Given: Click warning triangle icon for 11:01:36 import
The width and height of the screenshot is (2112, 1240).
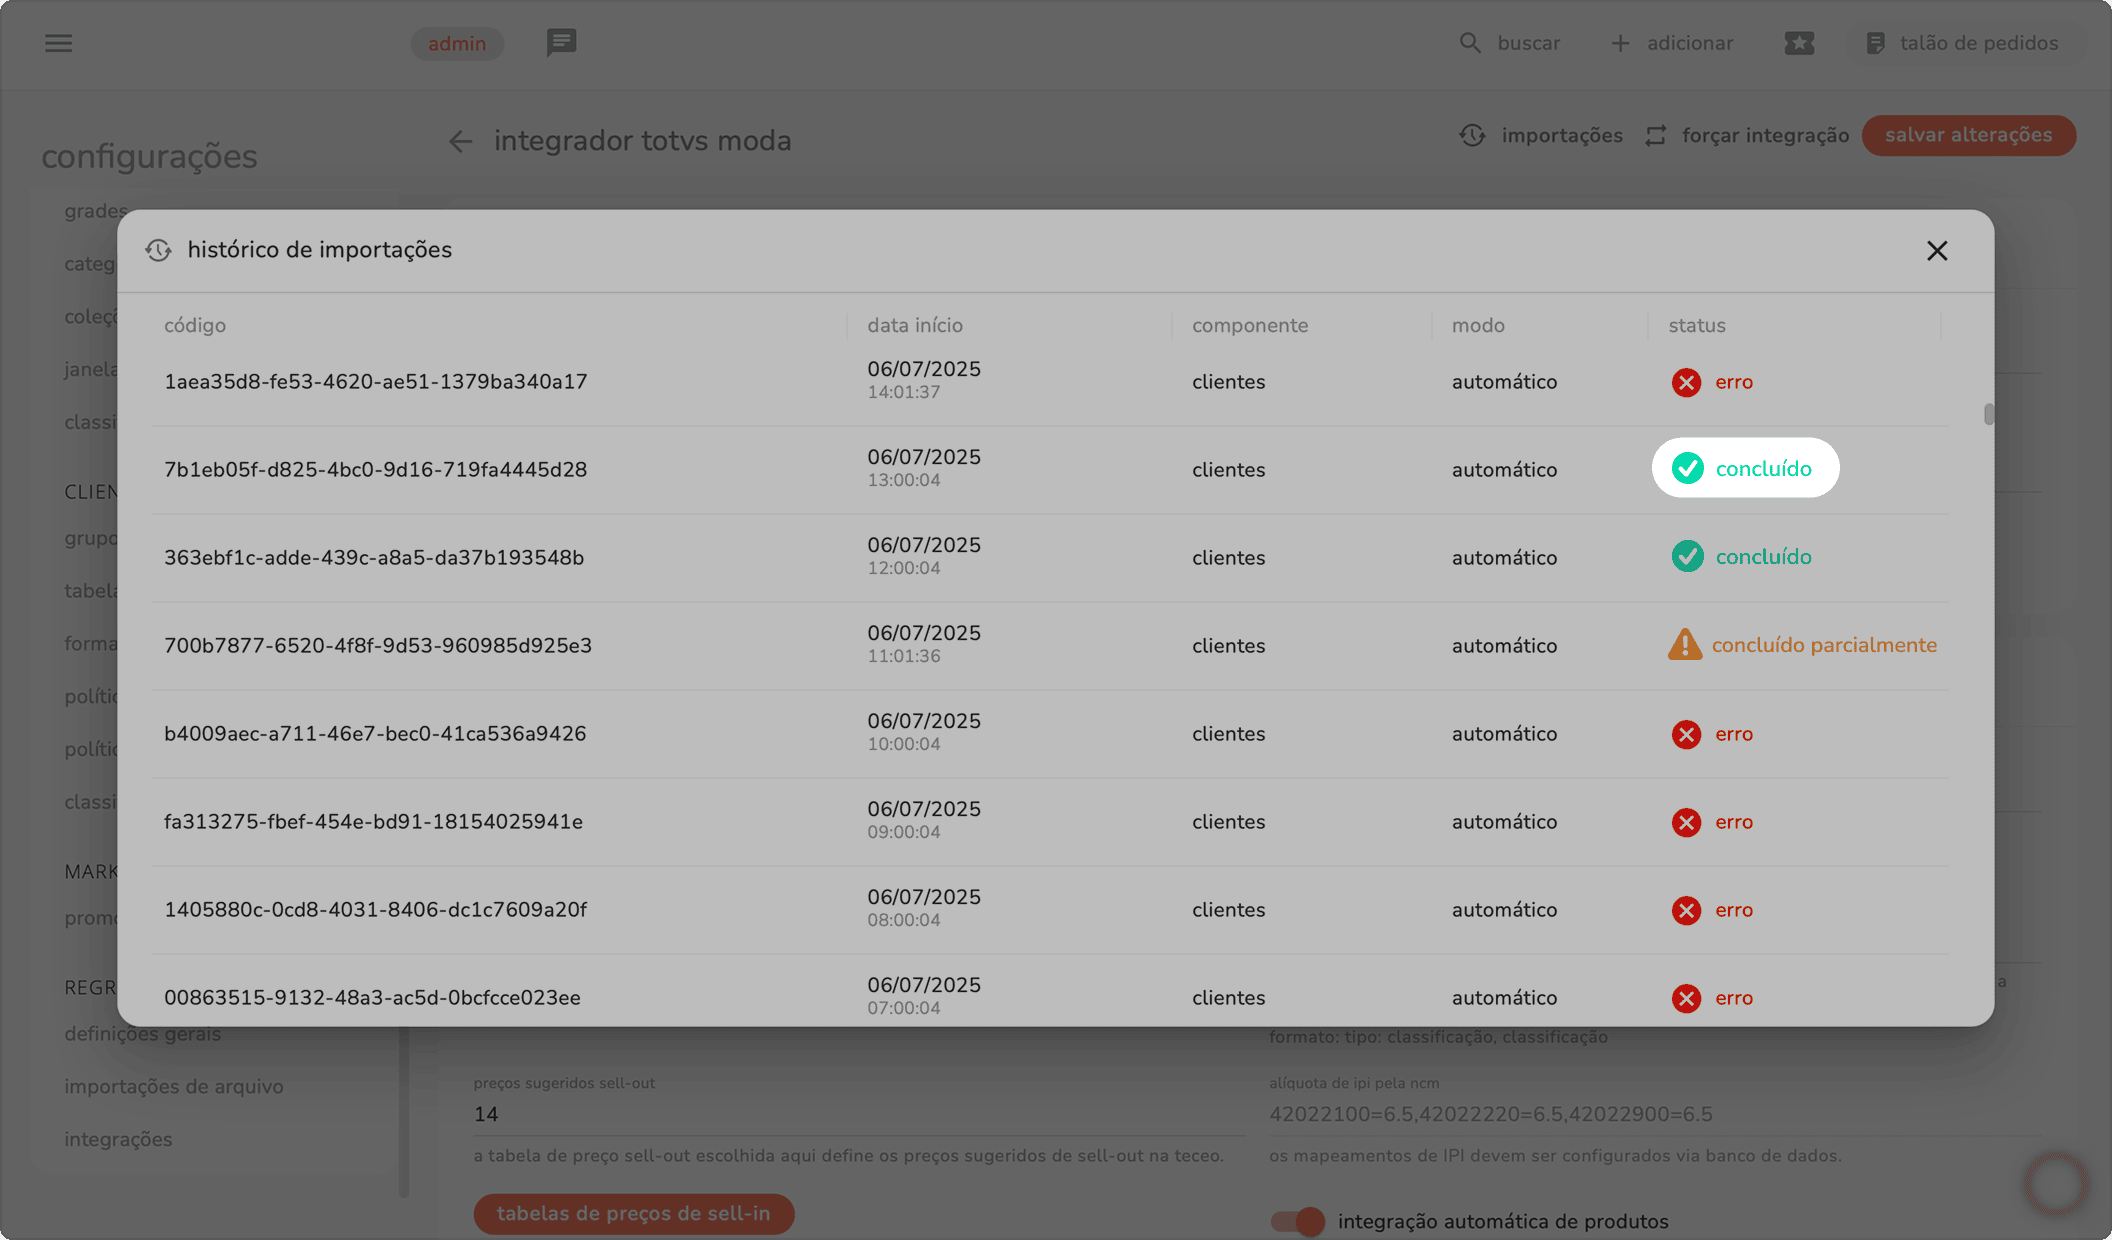Looking at the screenshot, I should (x=1684, y=644).
